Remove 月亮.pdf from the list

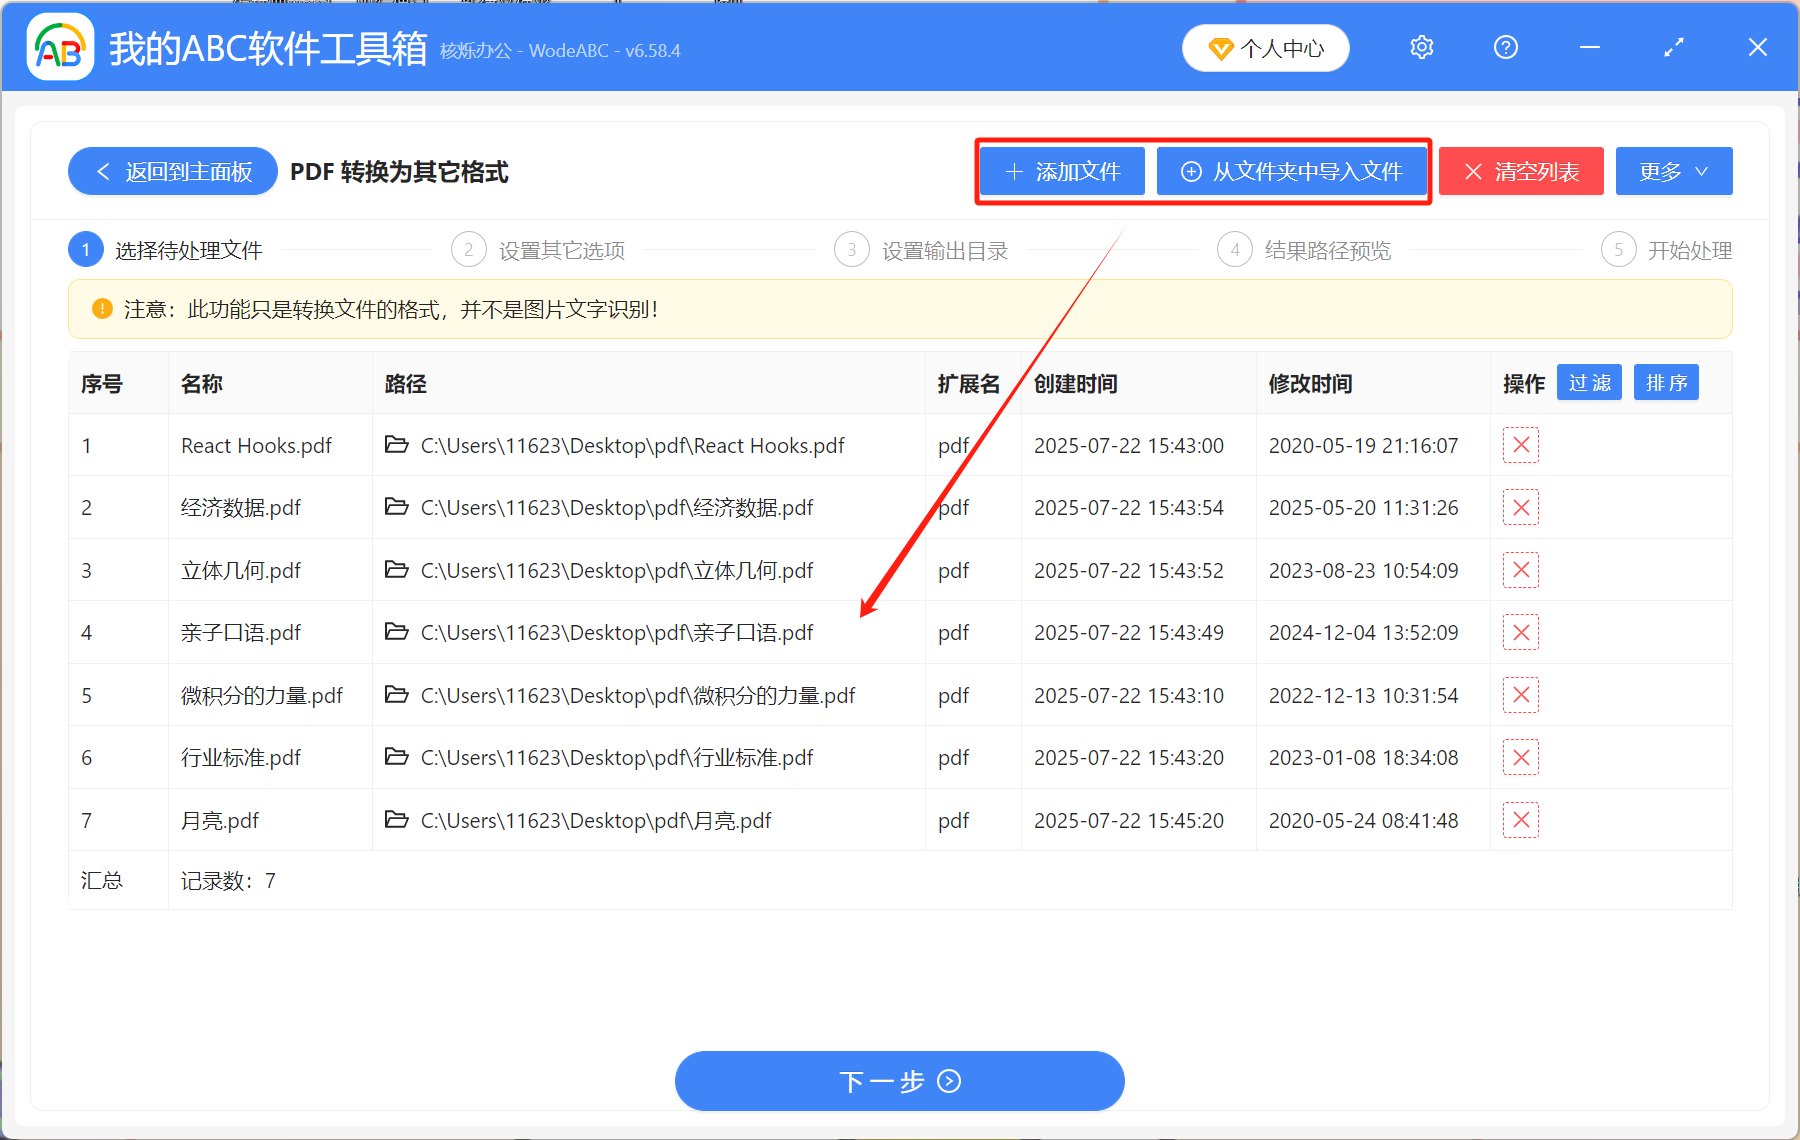coord(1521,820)
